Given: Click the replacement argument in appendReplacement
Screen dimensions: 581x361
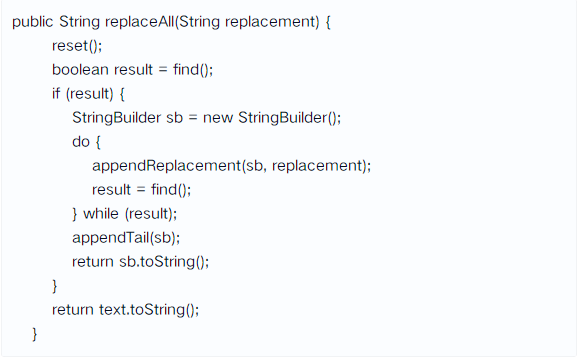Looking at the screenshot, I should 319,166.
